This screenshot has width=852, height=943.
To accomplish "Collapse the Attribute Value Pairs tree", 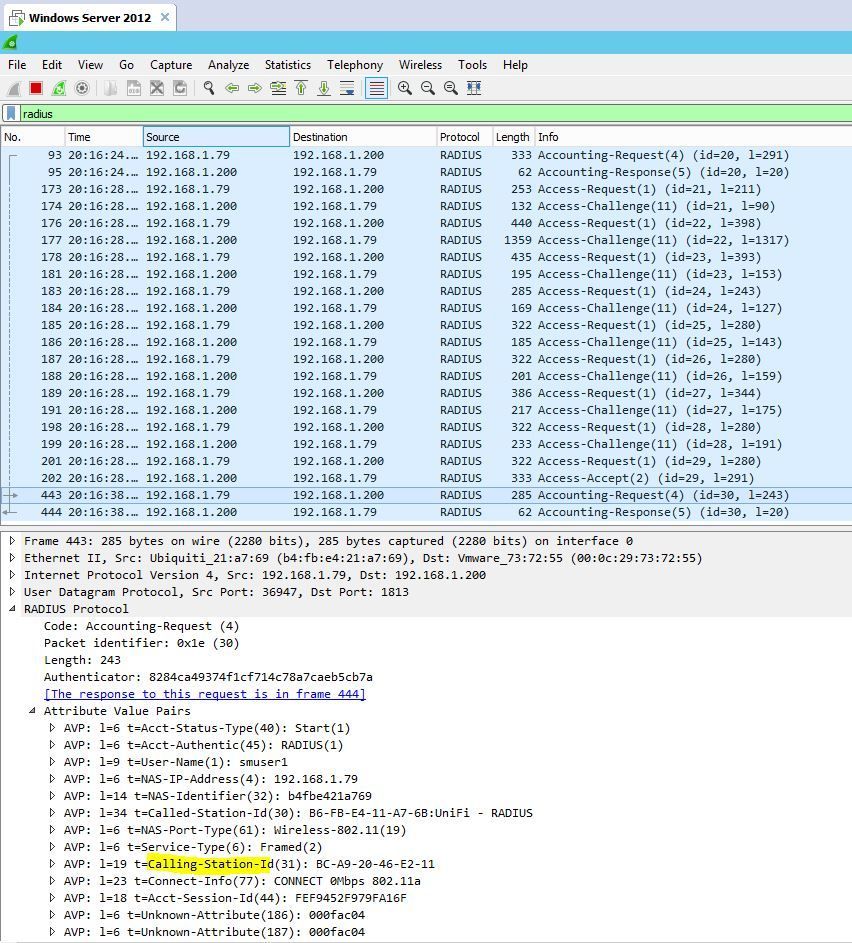I will (x=32, y=711).
